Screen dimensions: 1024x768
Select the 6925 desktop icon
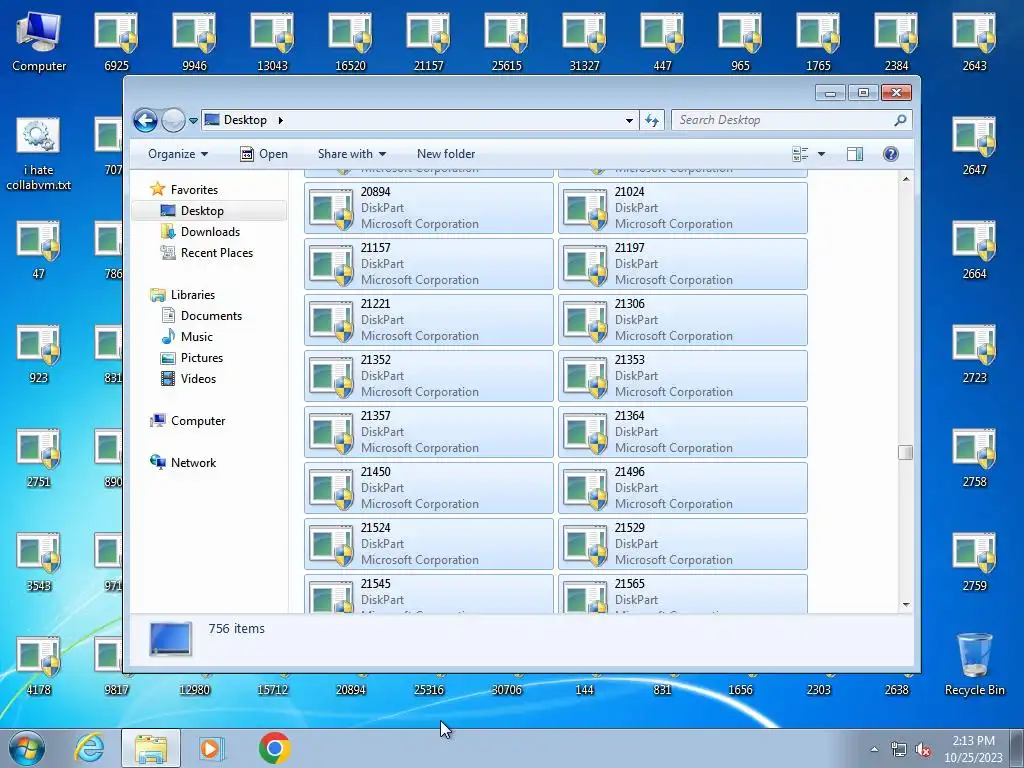click(116, 42)
